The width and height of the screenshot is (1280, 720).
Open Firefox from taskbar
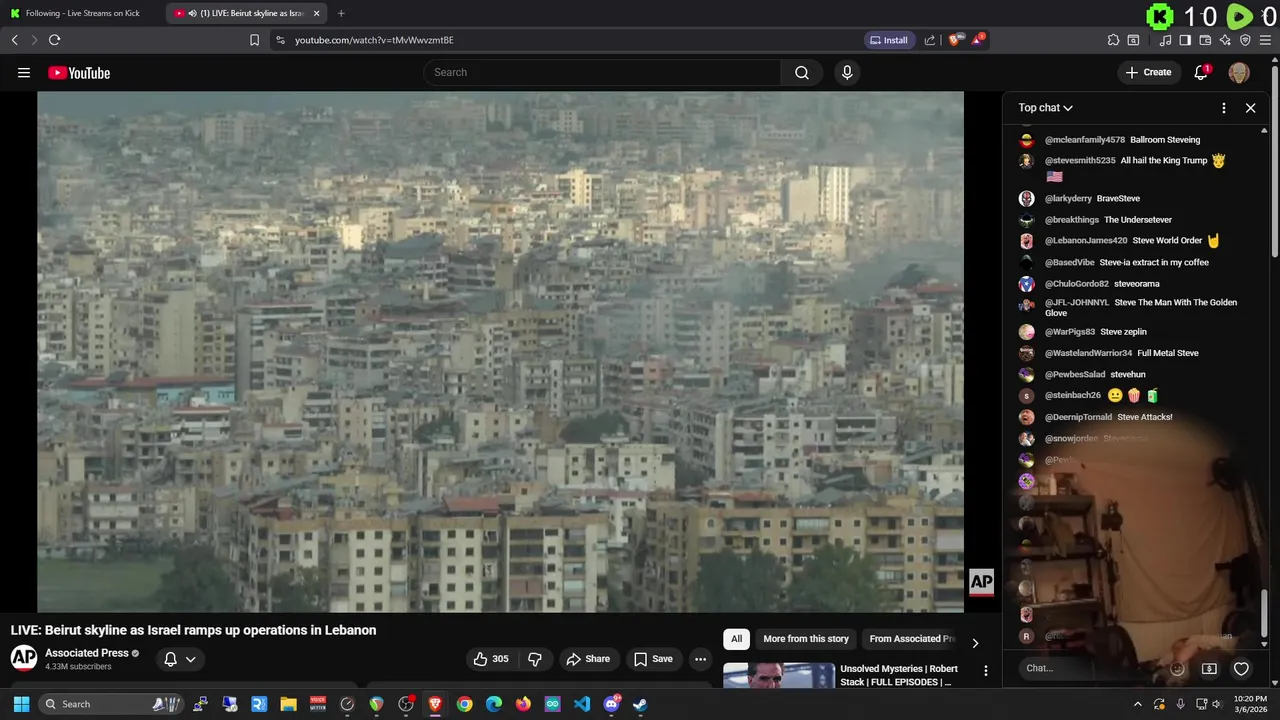(x=523, y=704)
